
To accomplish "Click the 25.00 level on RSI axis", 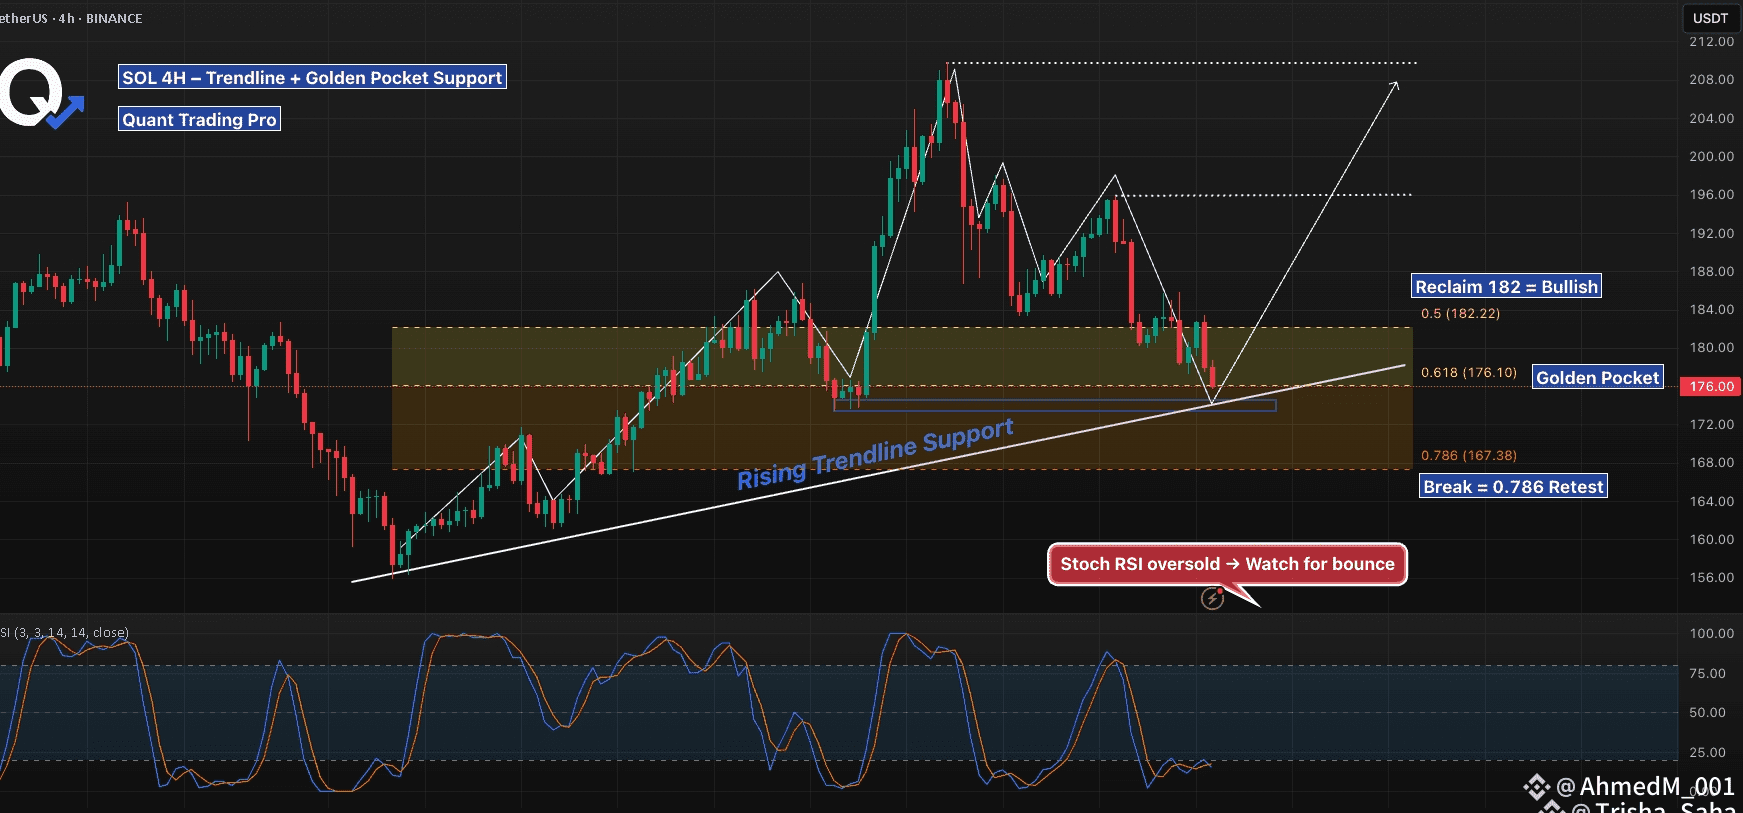I will (x=1707, y=752).
